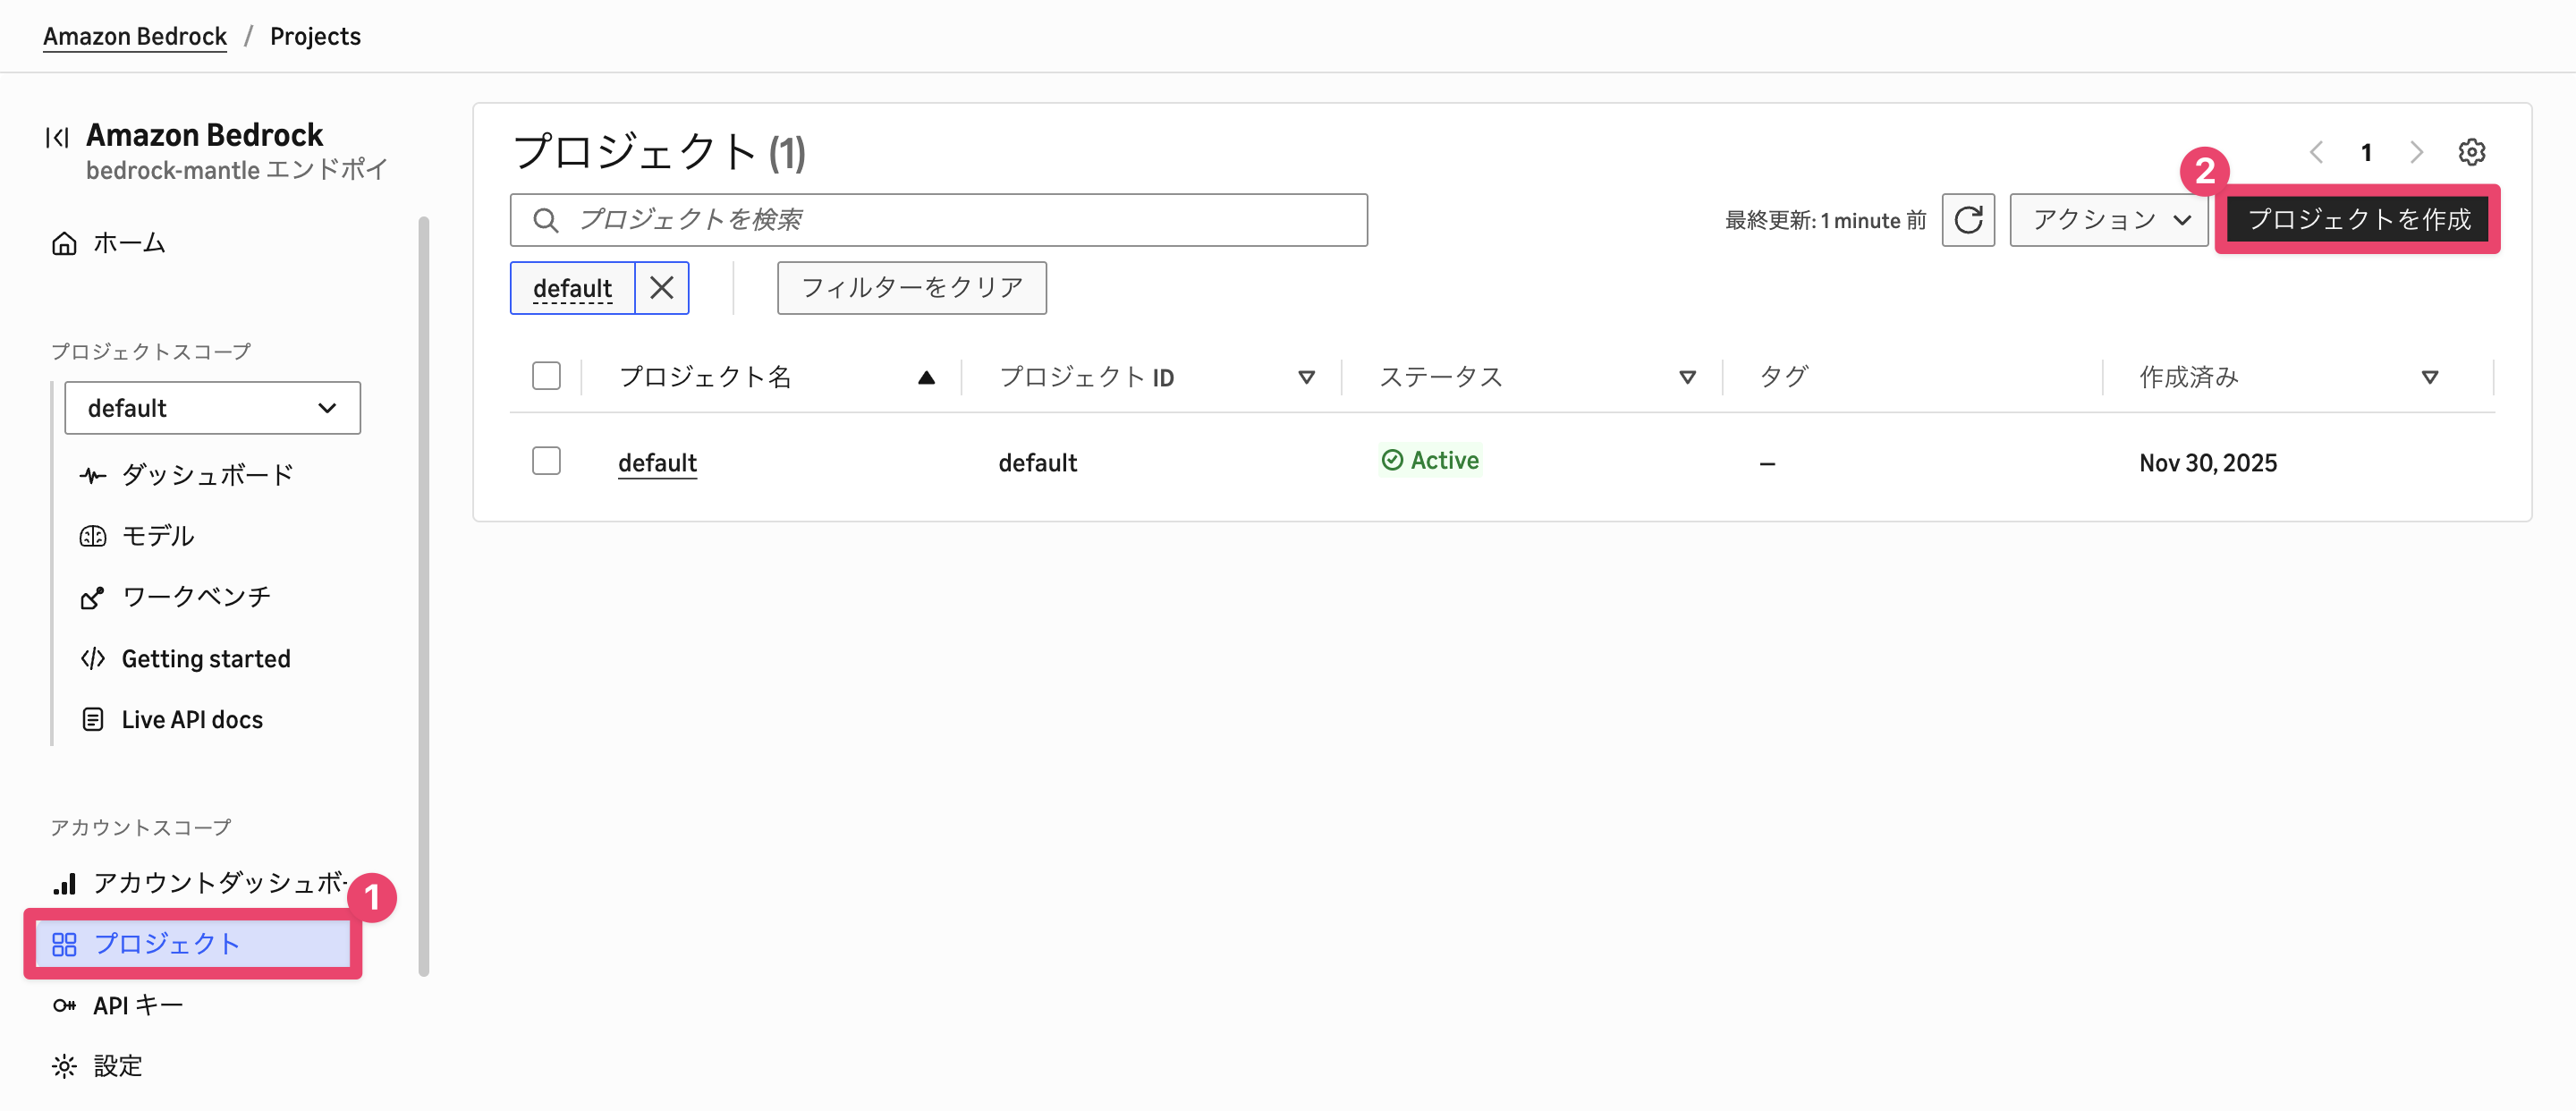Viewport: 2576px width, 1111px height.
Task: Click the プロジェクト (1) heading
Action: click(659, 152)
